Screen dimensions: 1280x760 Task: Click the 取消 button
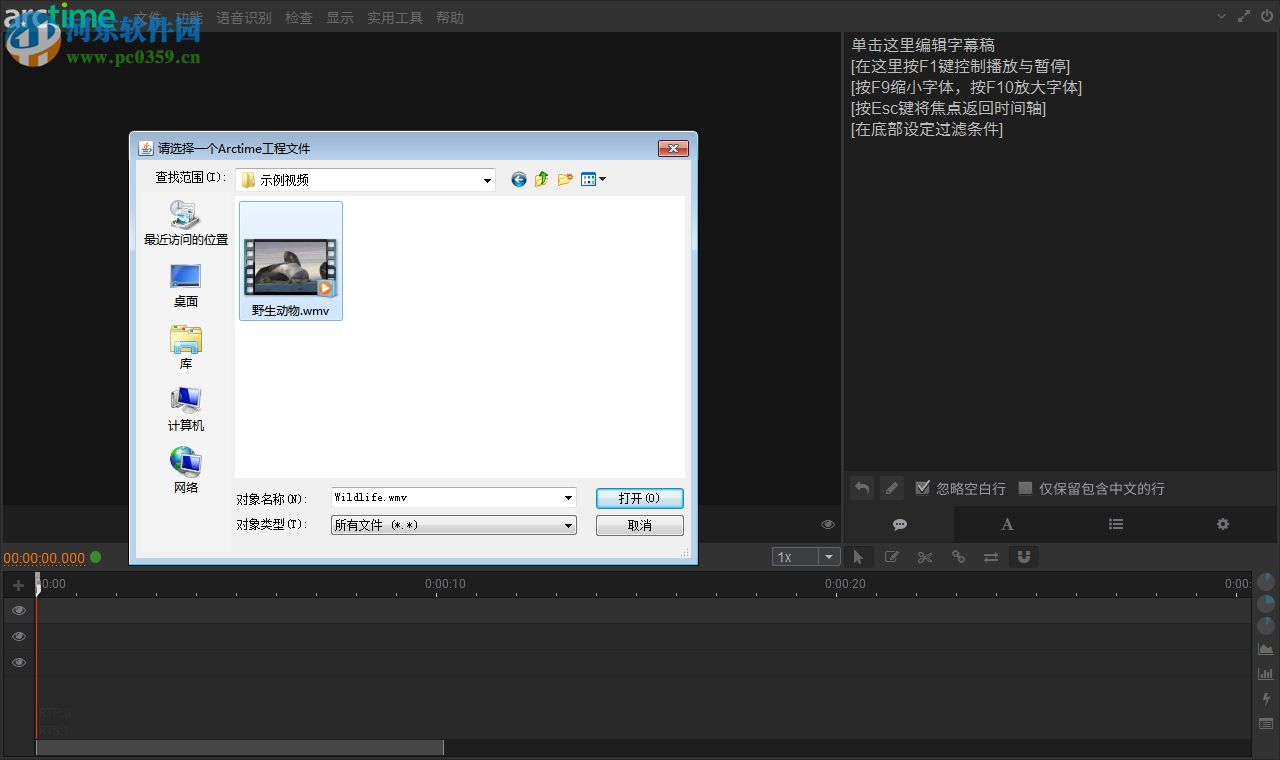[639, 525]
